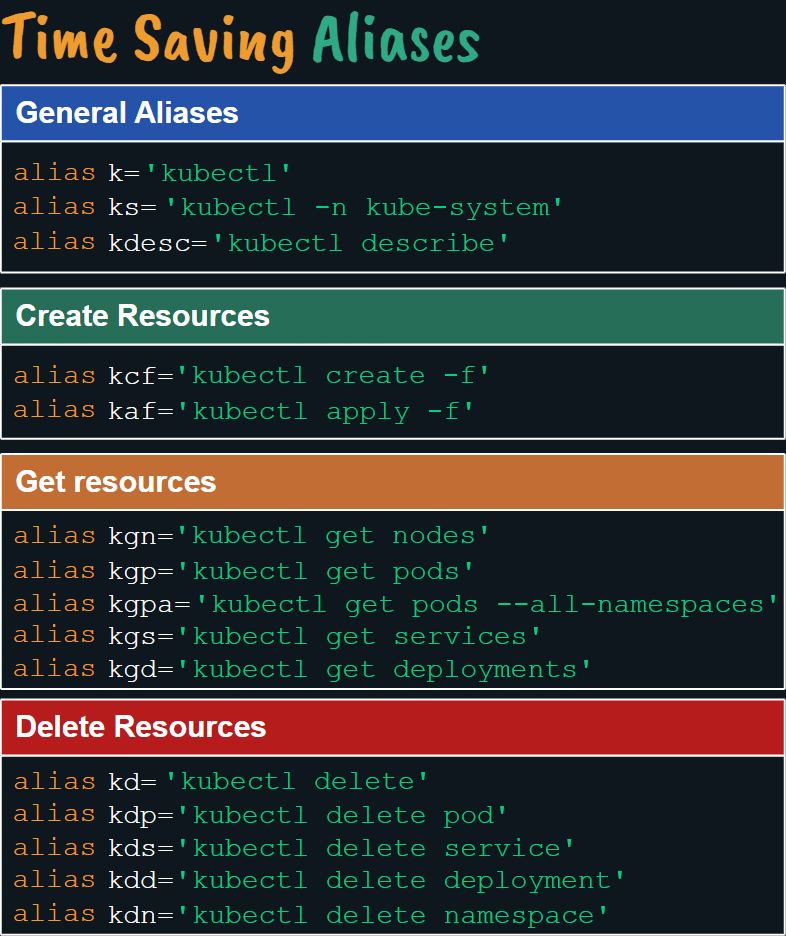
Task: Click the kgd get deployments line
Action: point(302,670)
